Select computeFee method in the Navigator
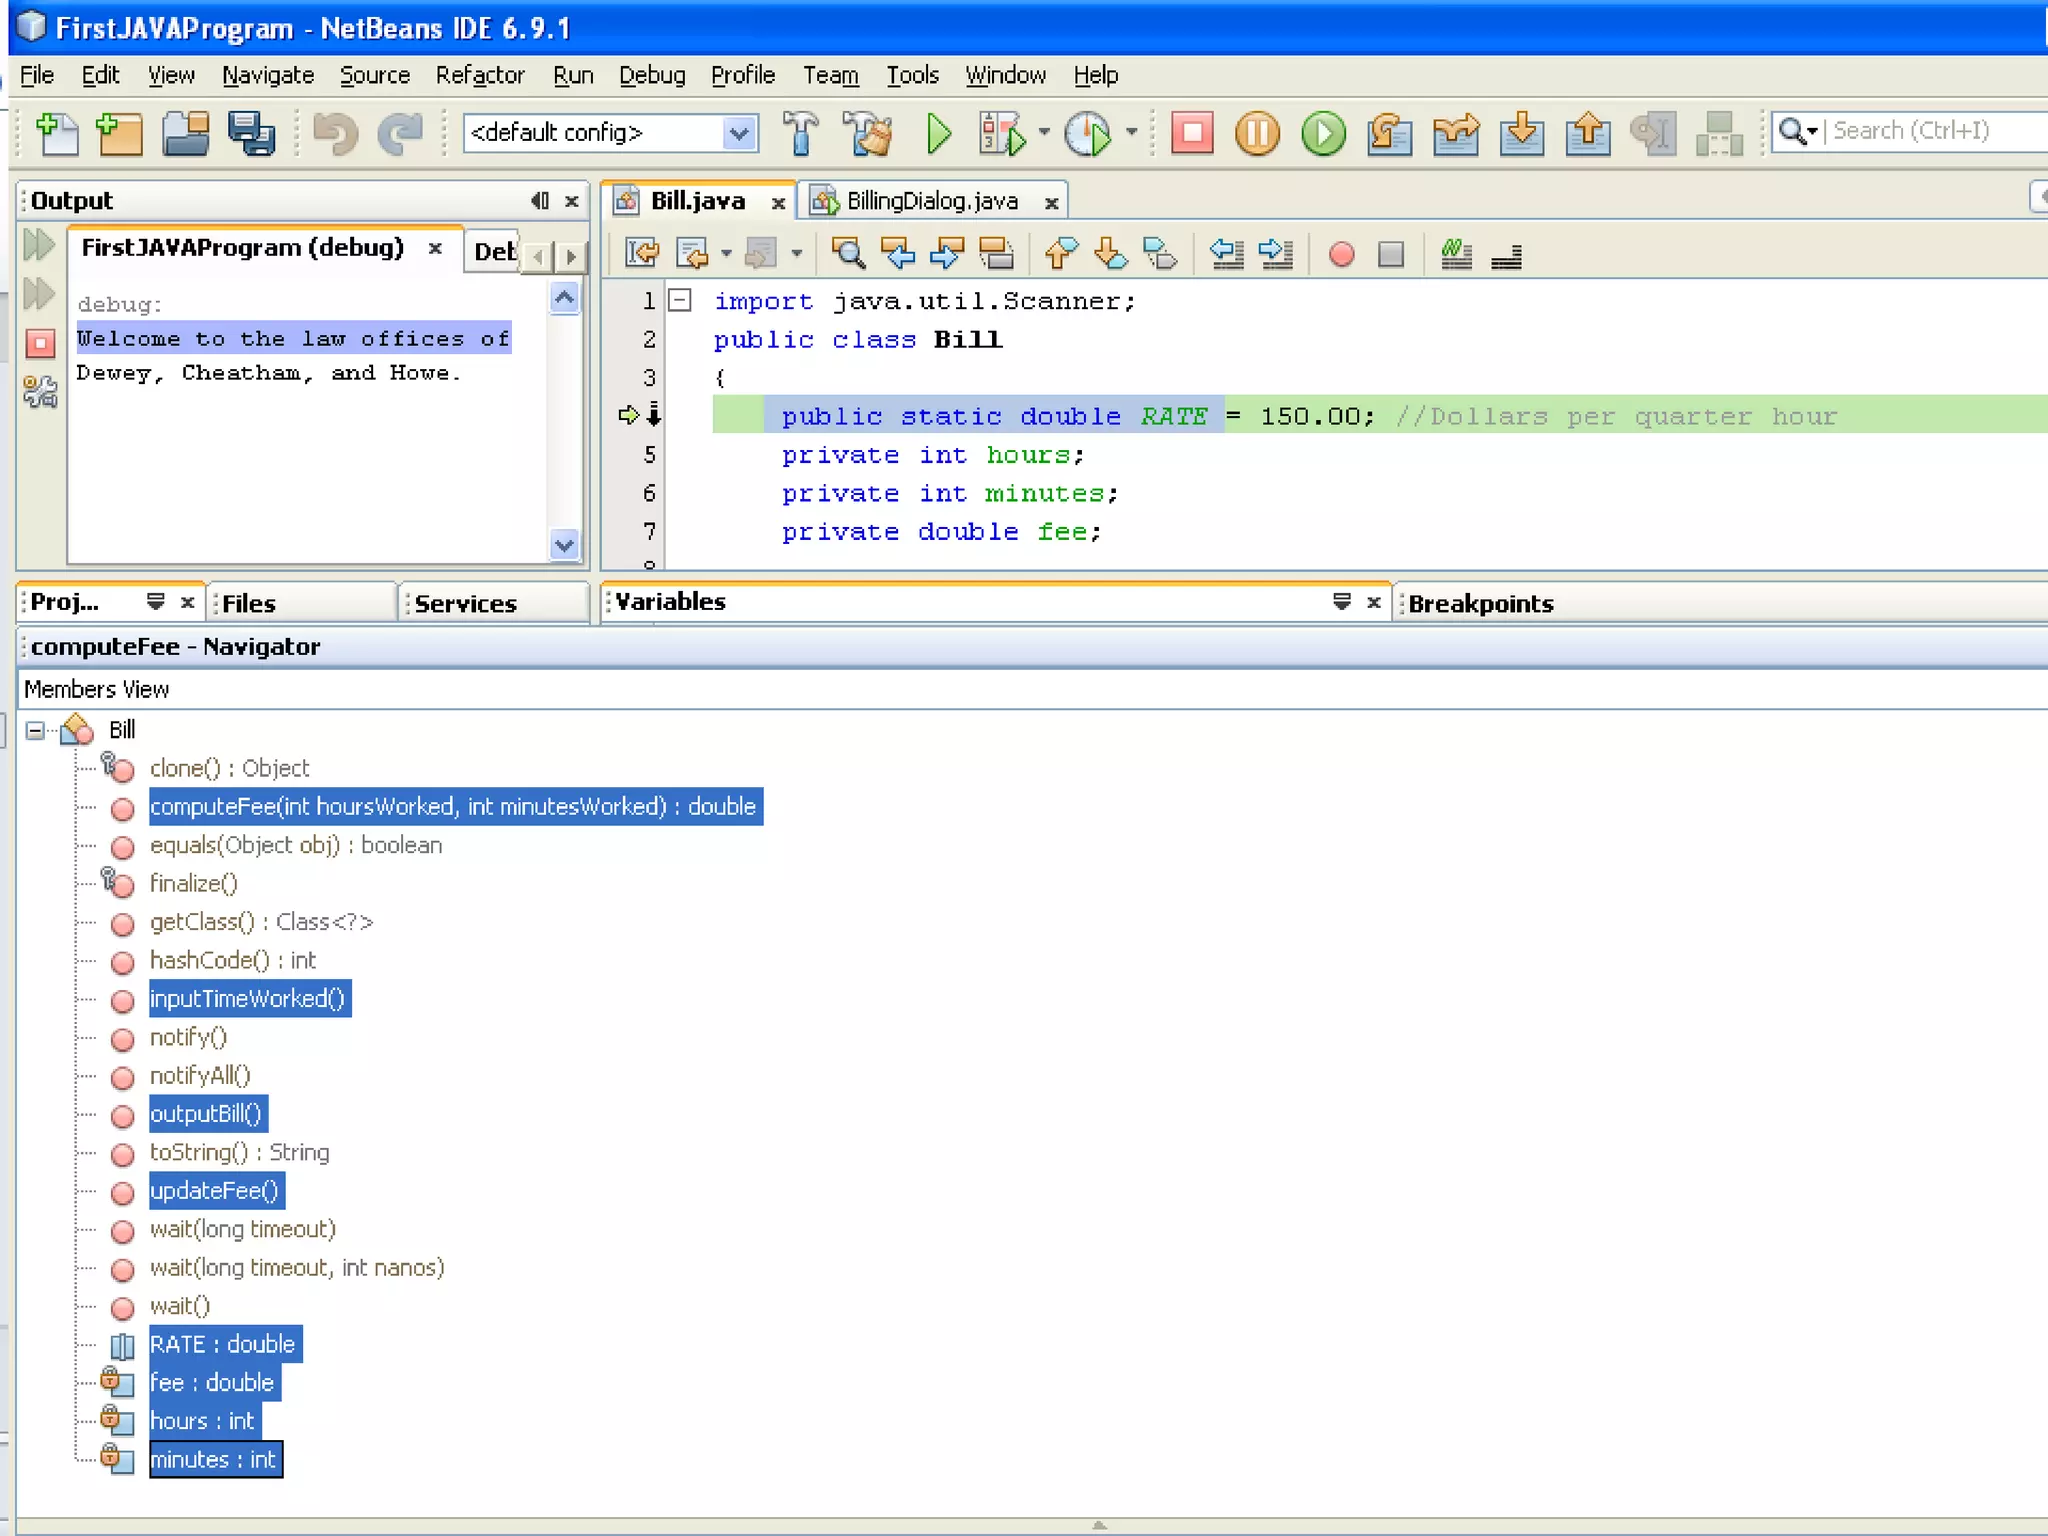 click(453, 806)
